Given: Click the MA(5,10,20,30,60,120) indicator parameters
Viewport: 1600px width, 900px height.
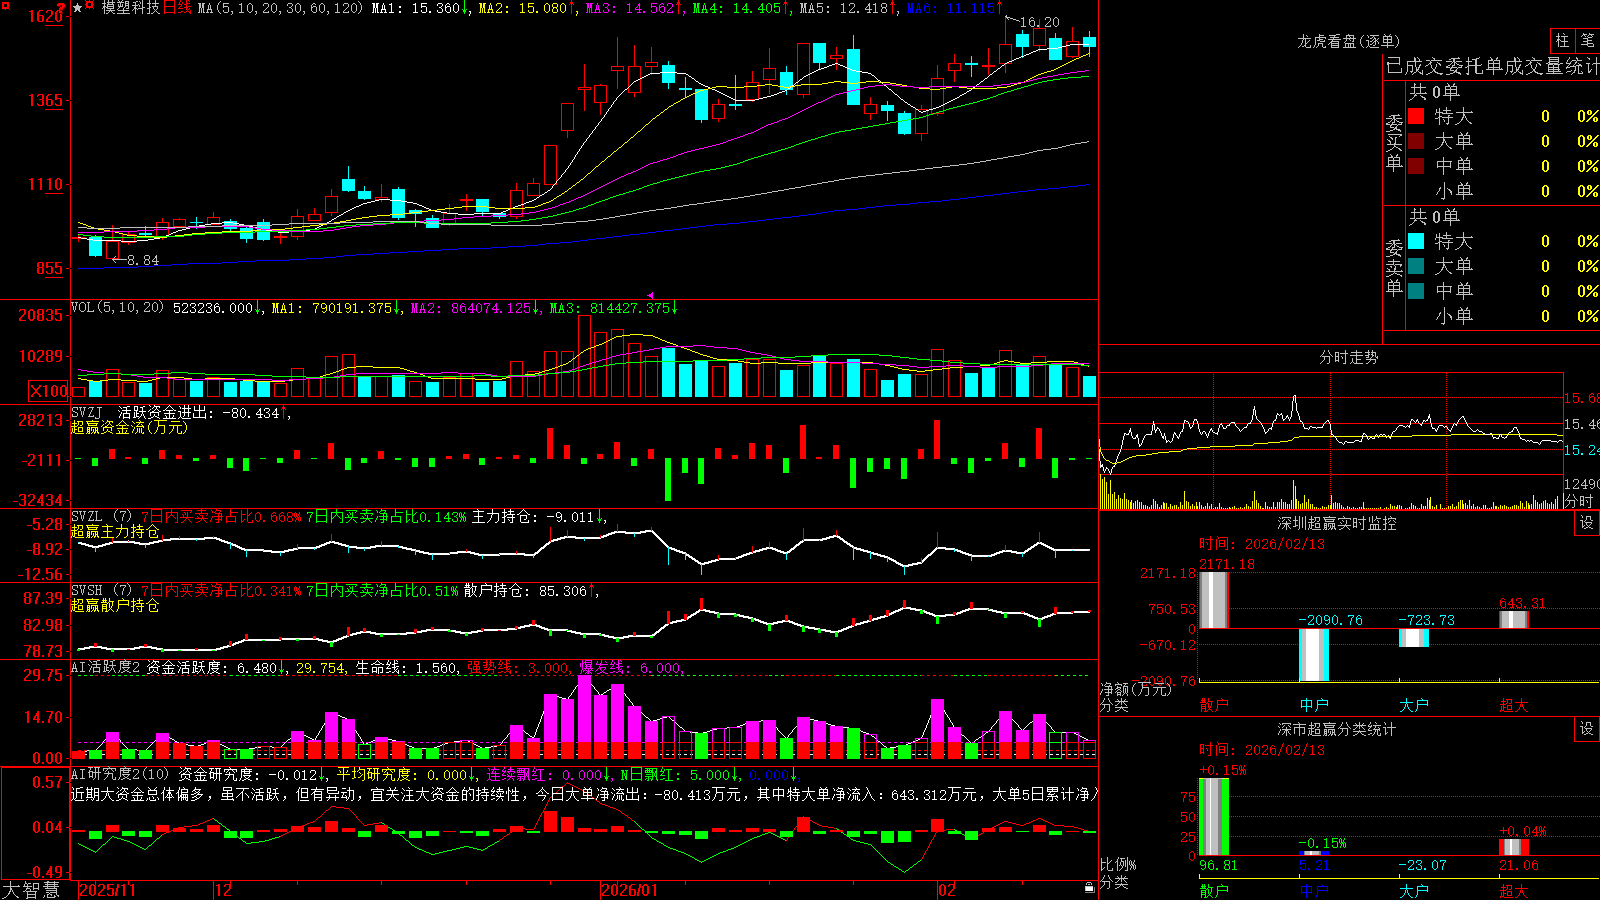Looking at the screenshot, I should 280,8.
